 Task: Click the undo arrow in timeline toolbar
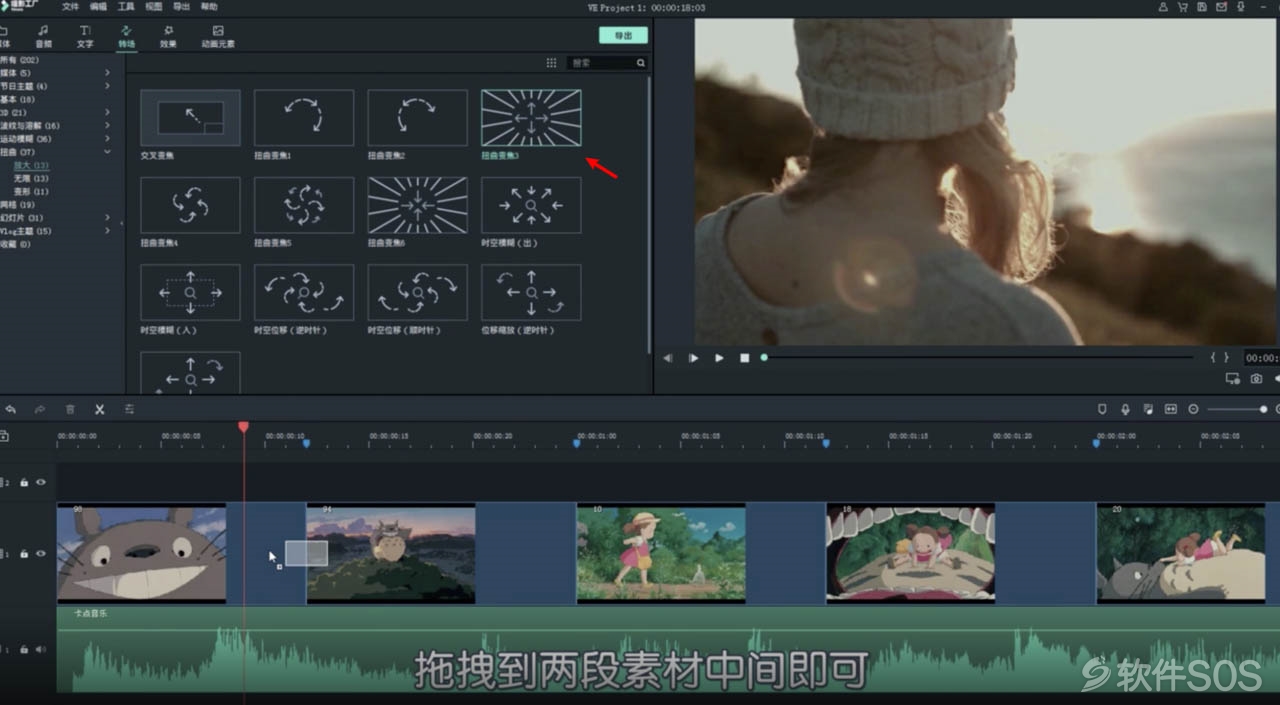tap(10, 409)
